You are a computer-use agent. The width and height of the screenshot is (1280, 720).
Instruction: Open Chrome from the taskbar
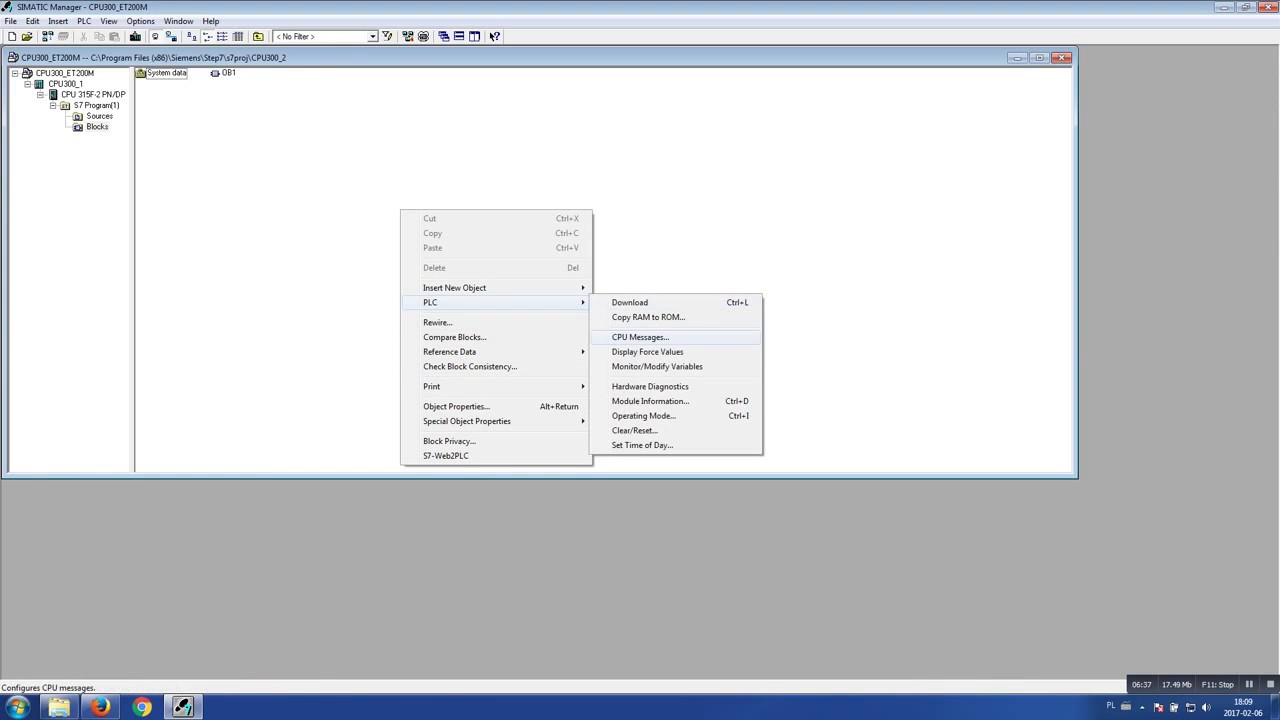coord(142,707)
